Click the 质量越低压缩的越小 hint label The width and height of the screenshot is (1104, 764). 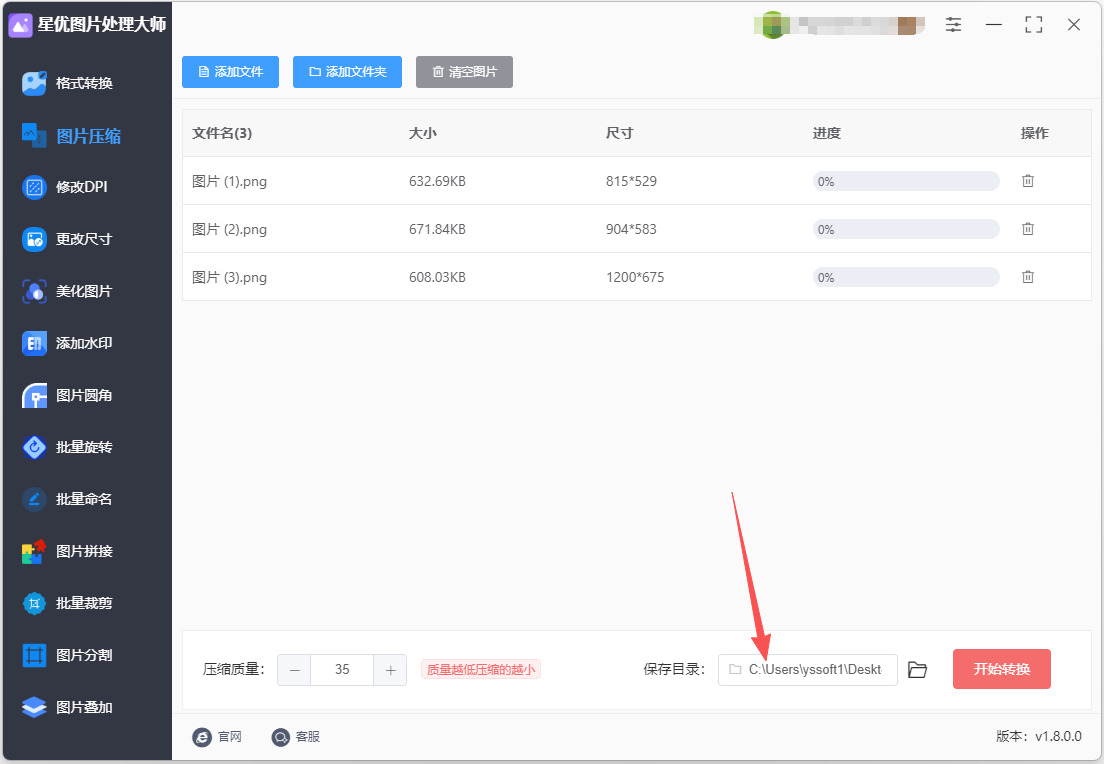pyautogui.click(x=481, y=670)
